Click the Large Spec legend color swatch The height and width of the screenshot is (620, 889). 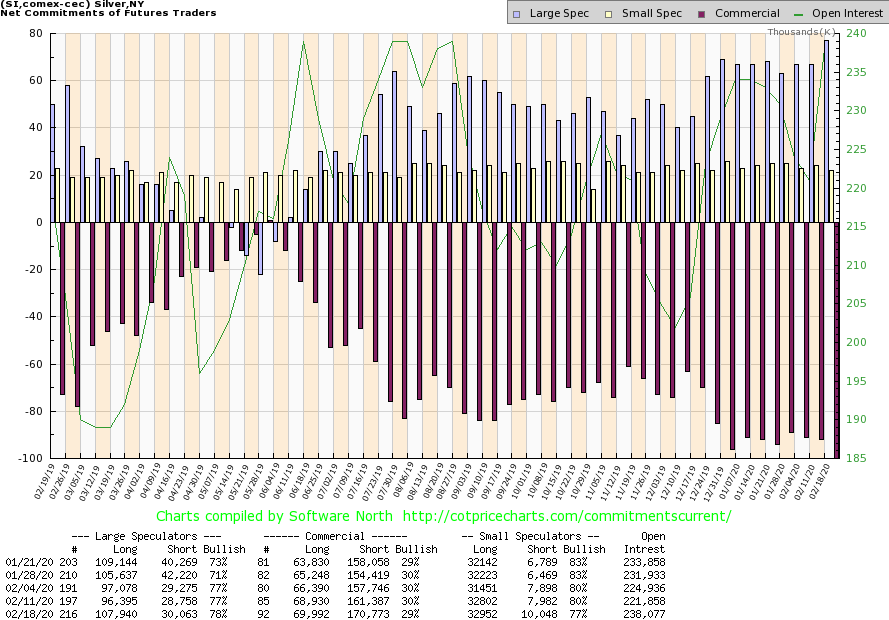[514, 14]
